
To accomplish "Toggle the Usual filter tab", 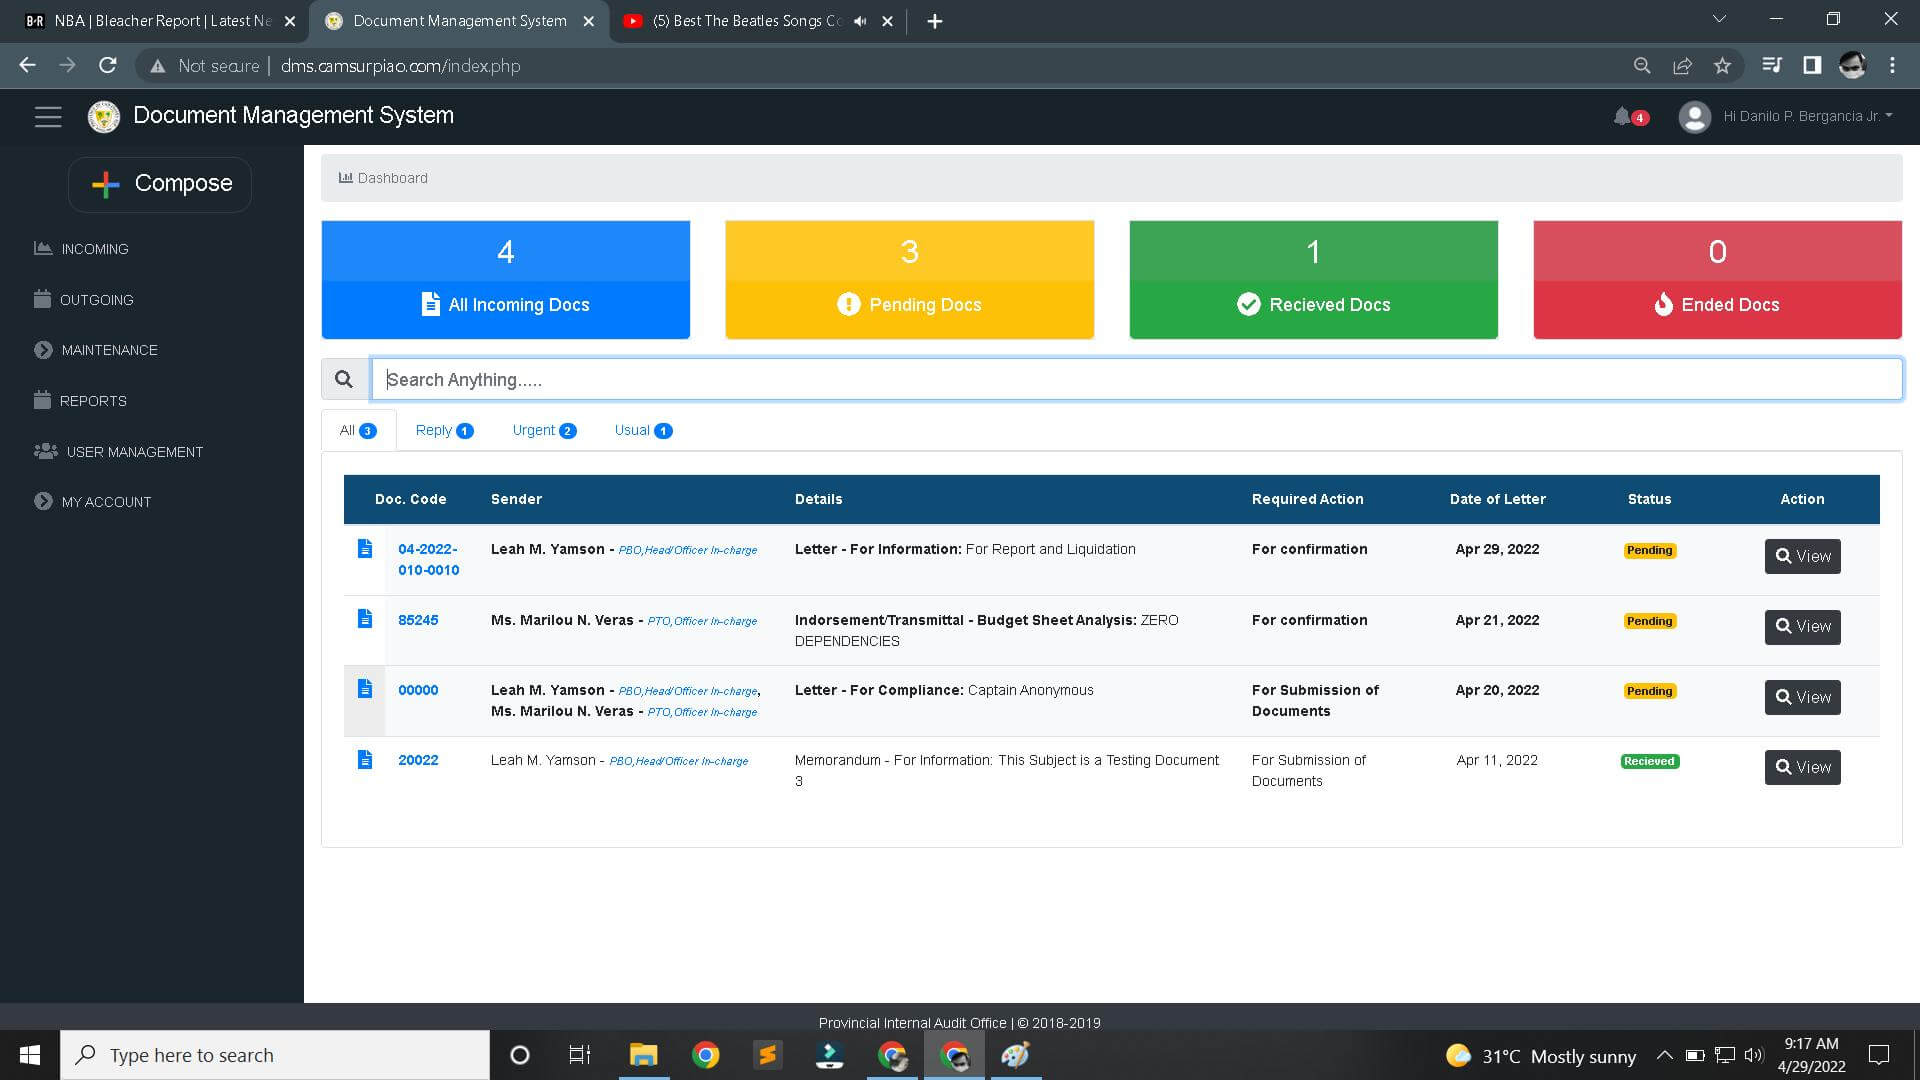I will [x=640, y=429].
